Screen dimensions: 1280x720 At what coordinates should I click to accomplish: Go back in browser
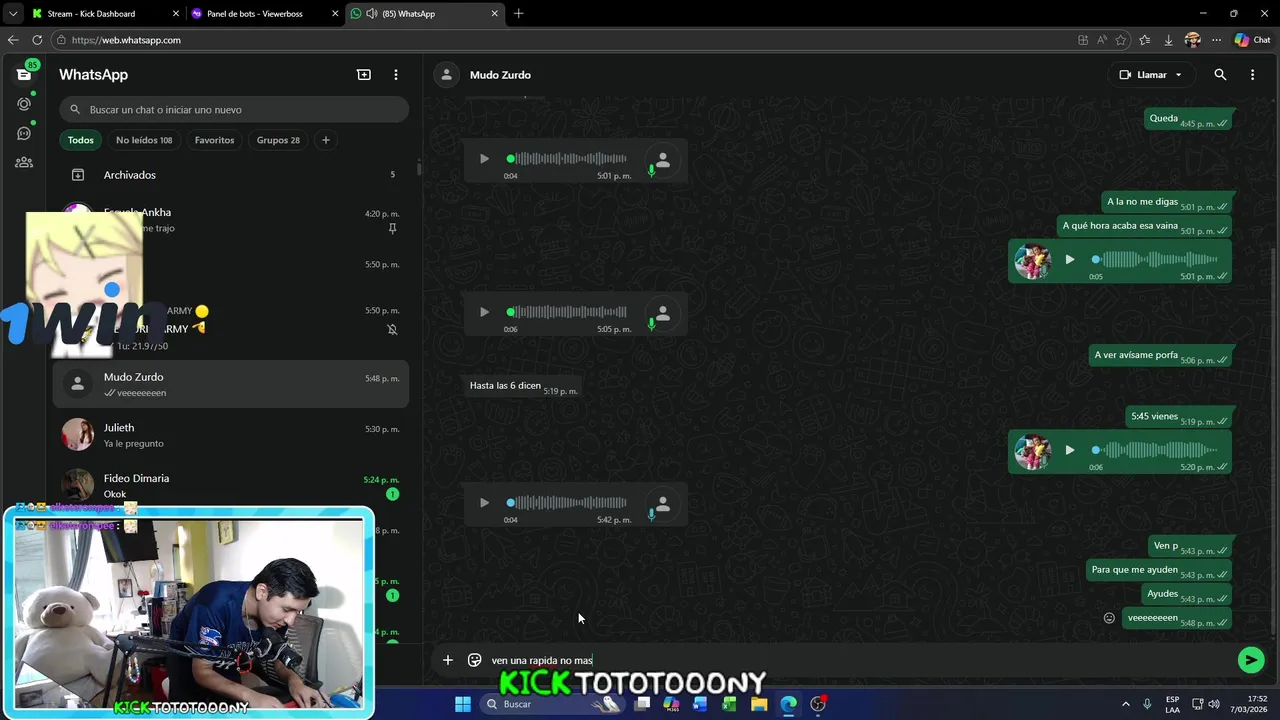coord(13,40)
